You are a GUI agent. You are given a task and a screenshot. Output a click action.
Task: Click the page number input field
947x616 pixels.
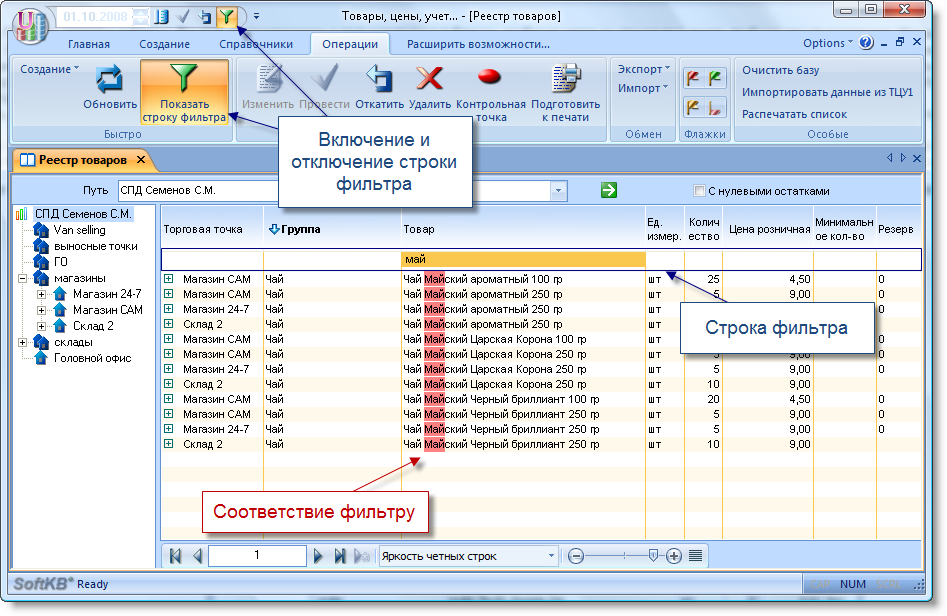pyautogui.click(x=257, y=556)
